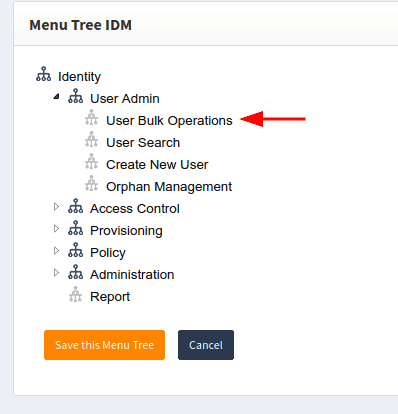Save this Menu Tree
398x414 pixels.
[104, 345]
